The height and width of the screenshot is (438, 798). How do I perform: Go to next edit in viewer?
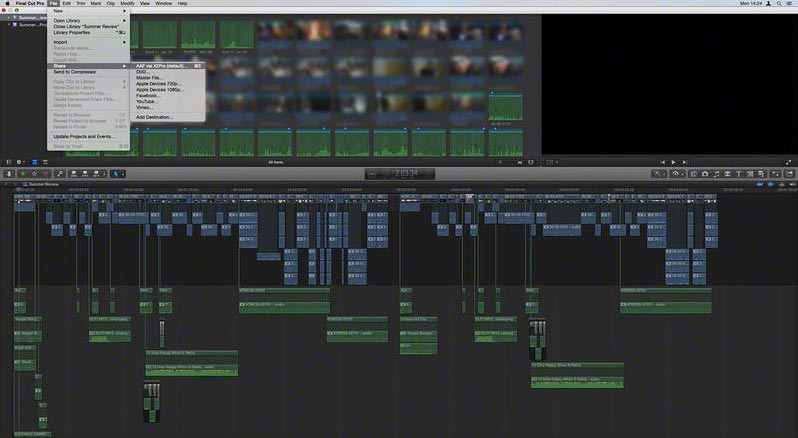(685, 162)
